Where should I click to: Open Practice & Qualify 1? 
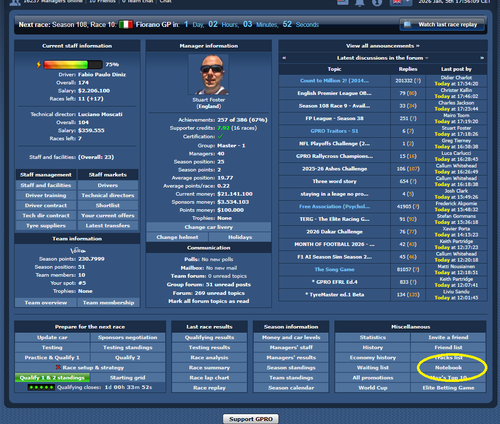[52, 357]
